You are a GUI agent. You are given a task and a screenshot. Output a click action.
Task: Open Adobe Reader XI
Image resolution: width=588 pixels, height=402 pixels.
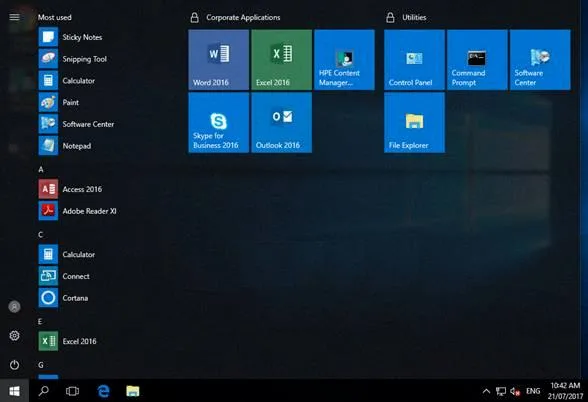pyautogui.click(x=78, y=211)
